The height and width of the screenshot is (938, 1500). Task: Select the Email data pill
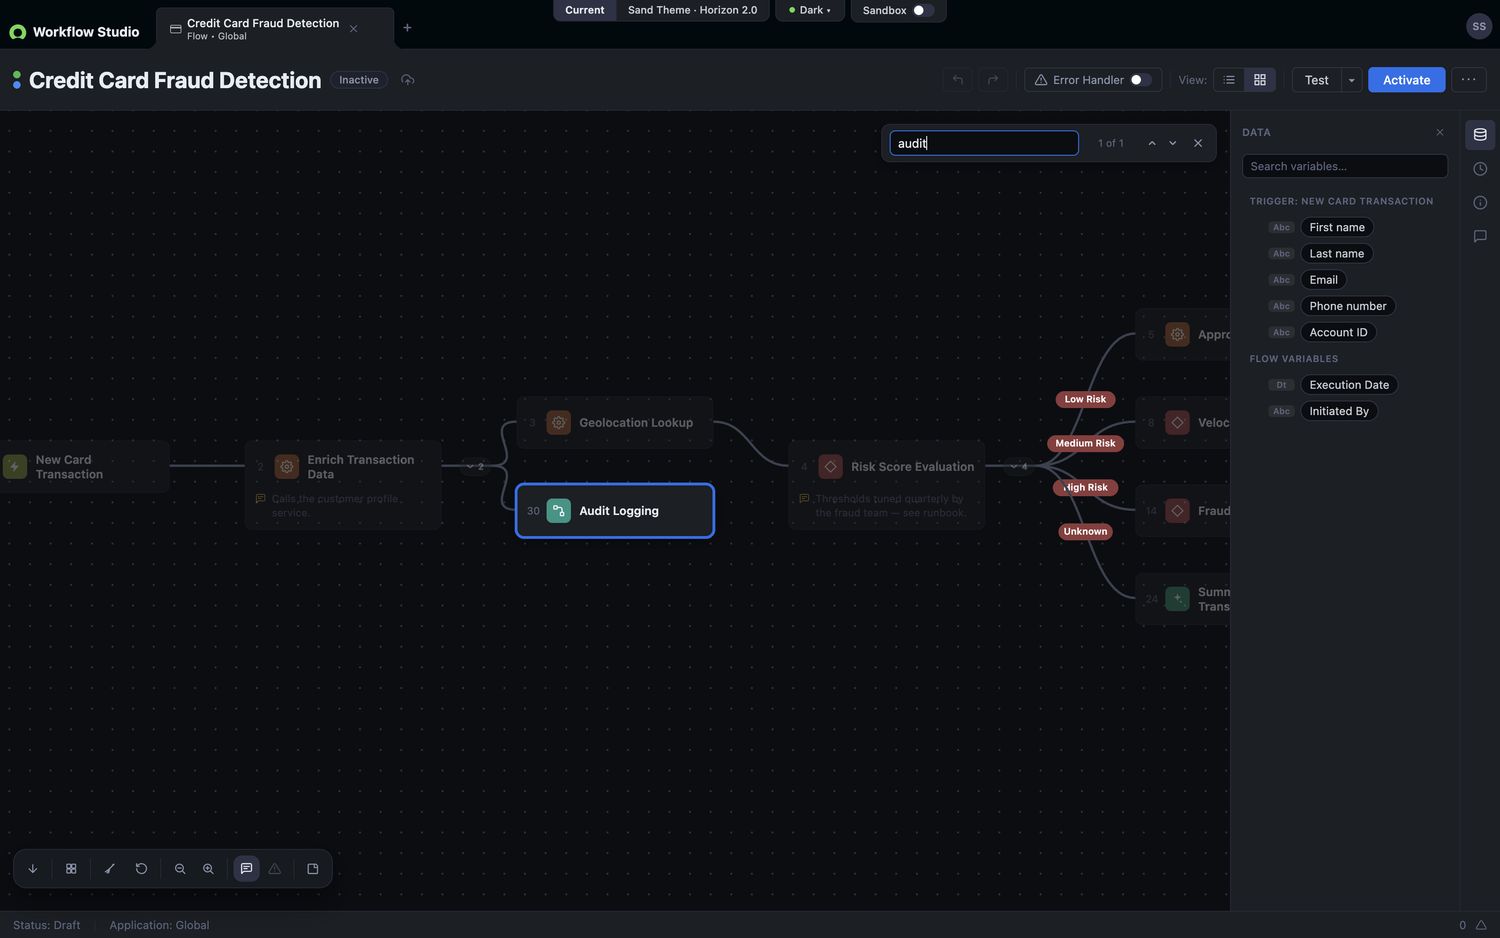[1323, 280]
